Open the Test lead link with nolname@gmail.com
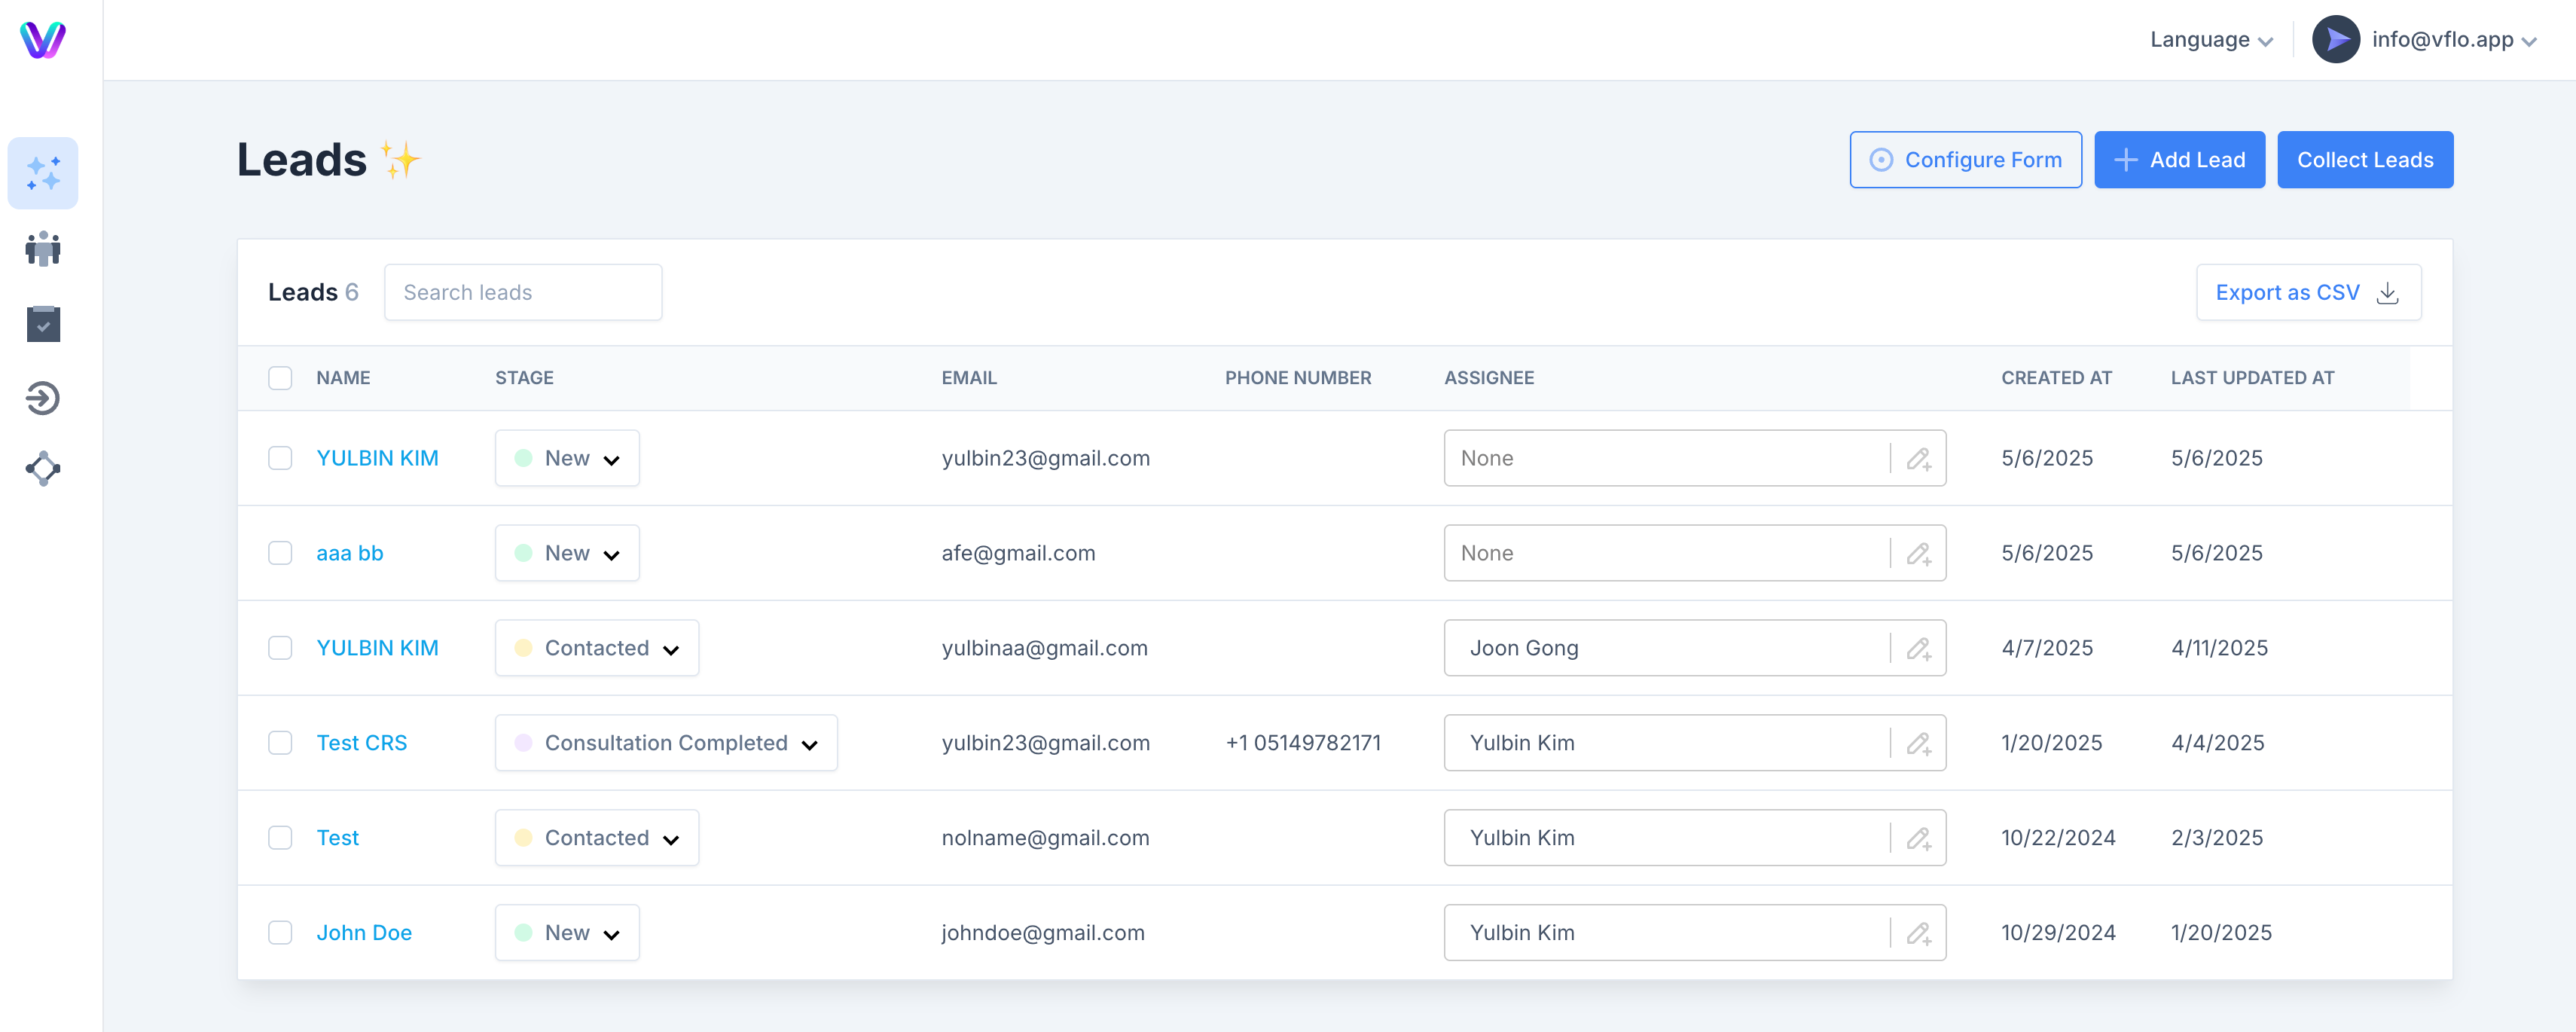Image resolution: width=2576 pixels, height=1032 pixels. click(x=338, y=838)
